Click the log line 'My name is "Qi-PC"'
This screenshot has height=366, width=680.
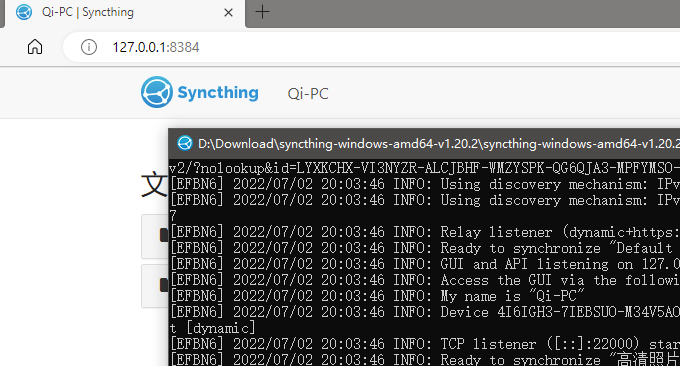point(377,296)
